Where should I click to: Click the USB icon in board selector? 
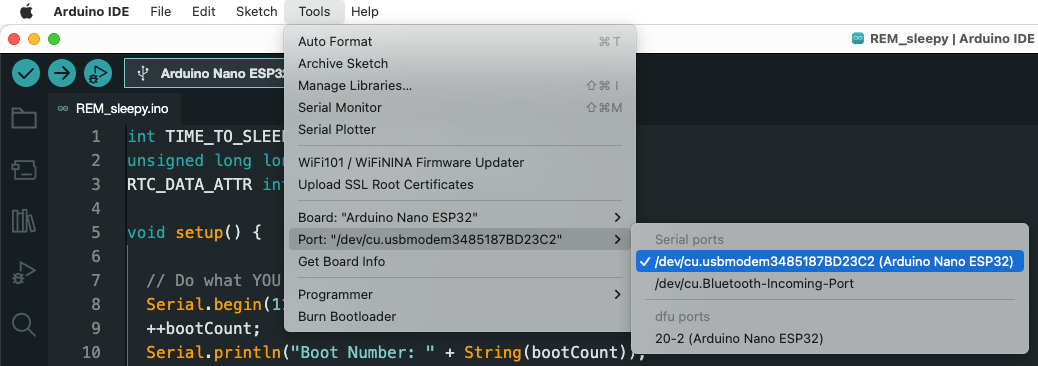coord(142,73)
